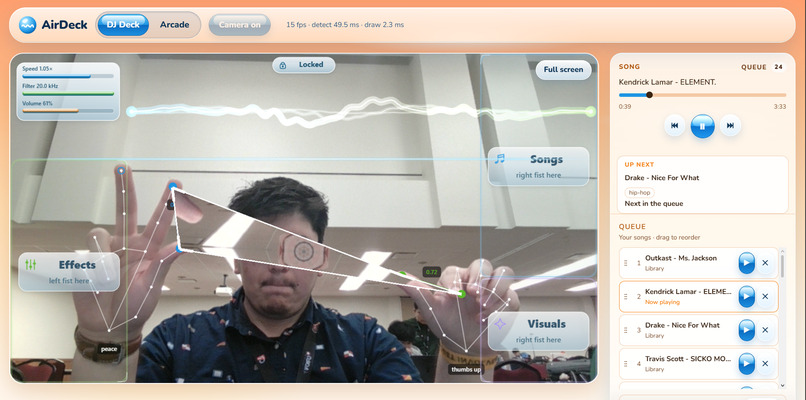Click the Visuals zone panel
Screen dimensions: 806x400
538,331
